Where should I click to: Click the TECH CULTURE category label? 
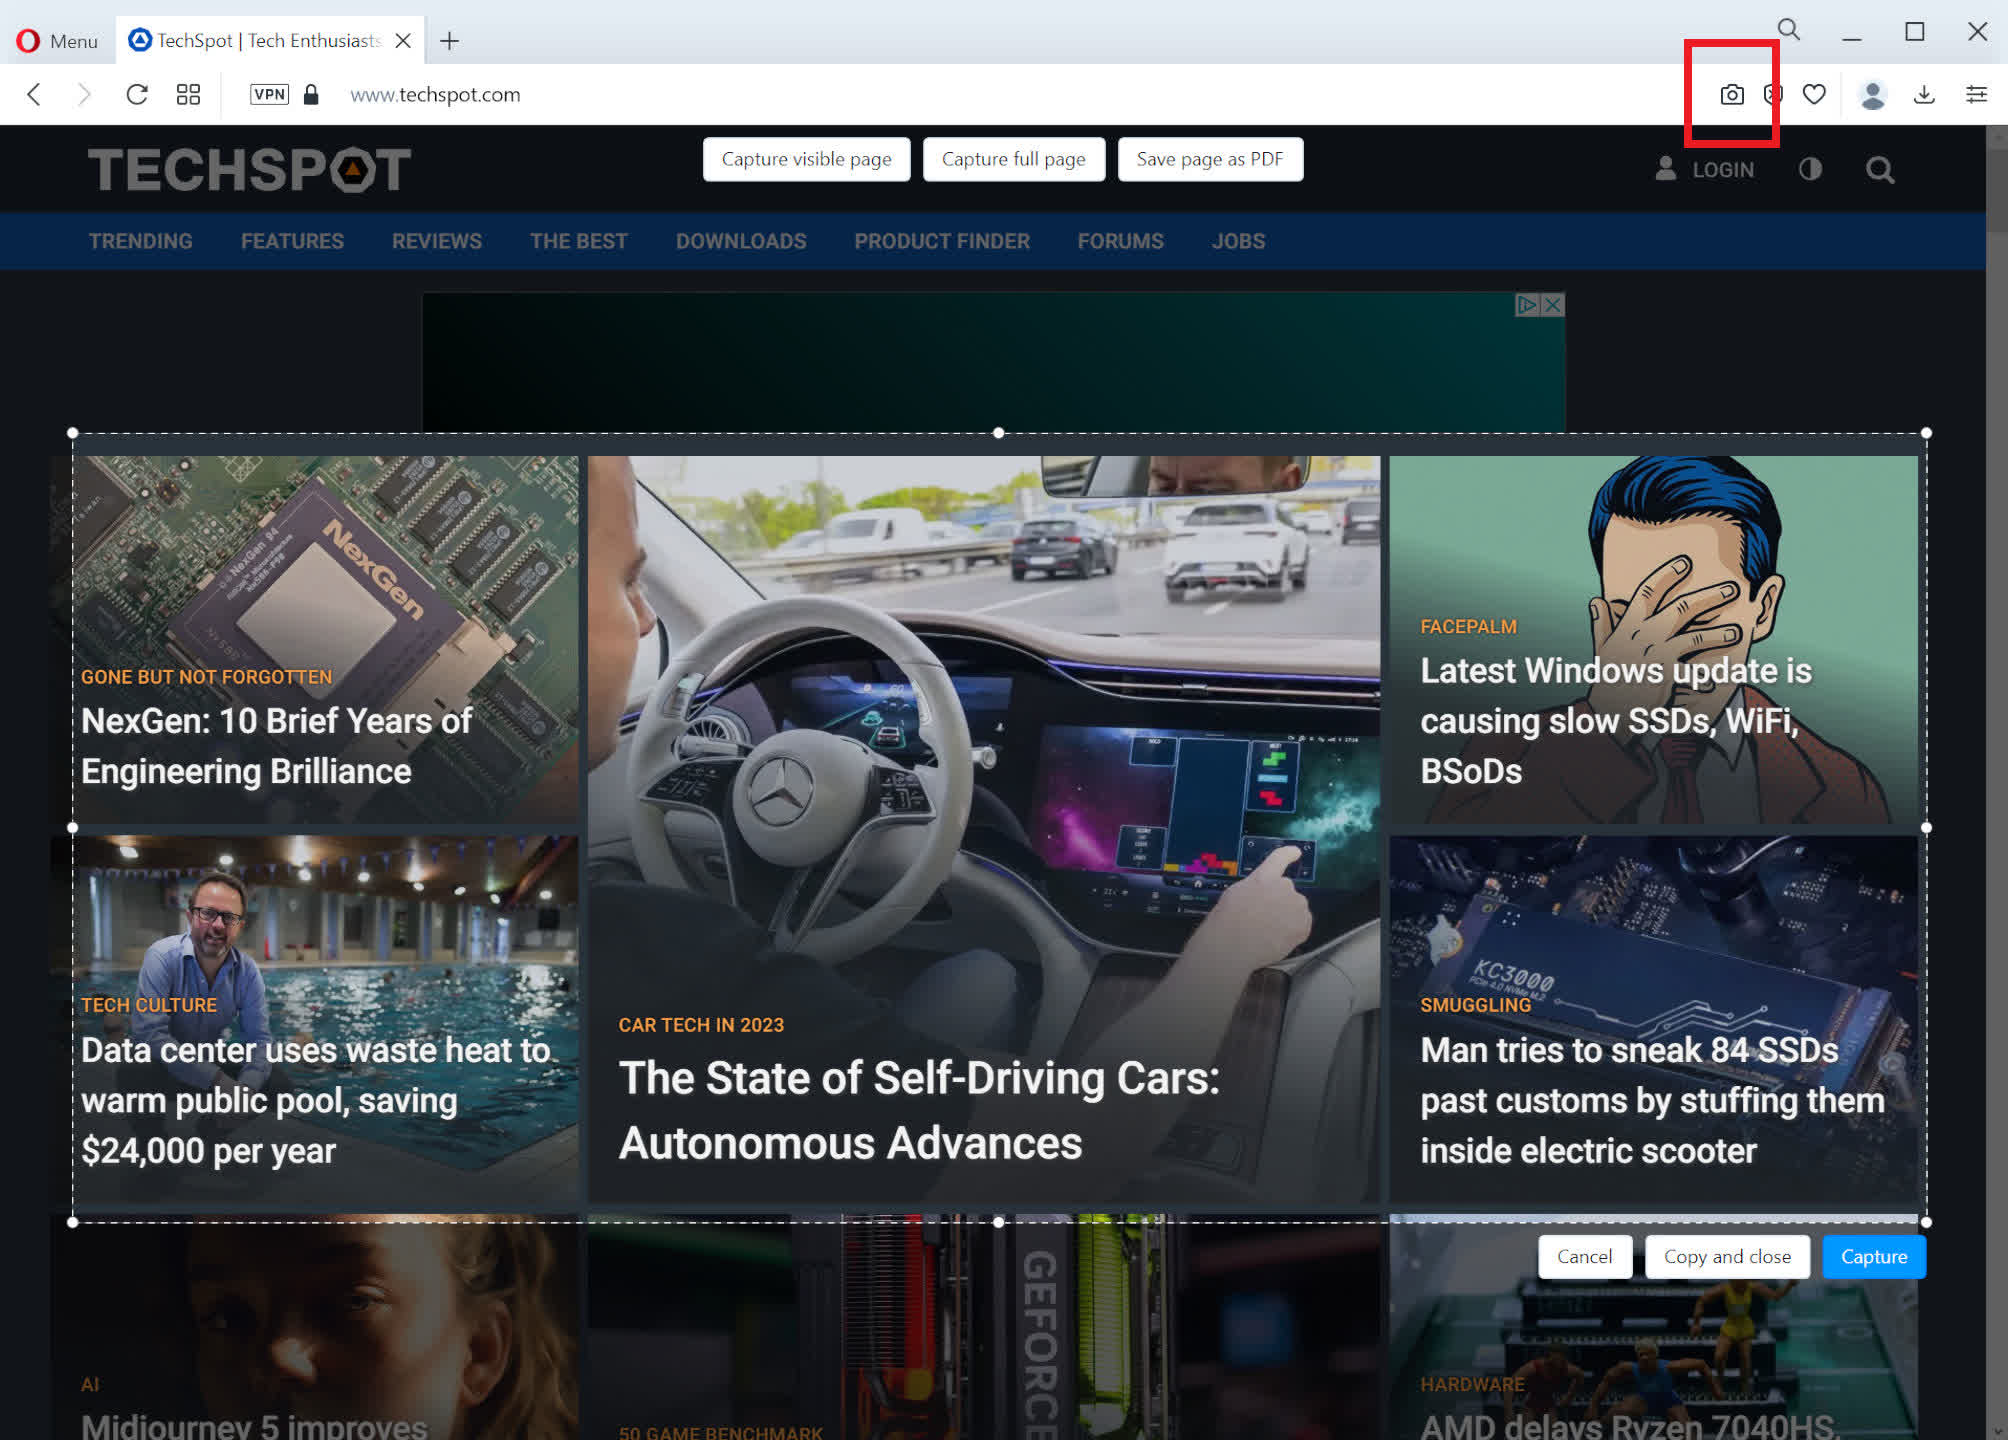click(149, 1005)
